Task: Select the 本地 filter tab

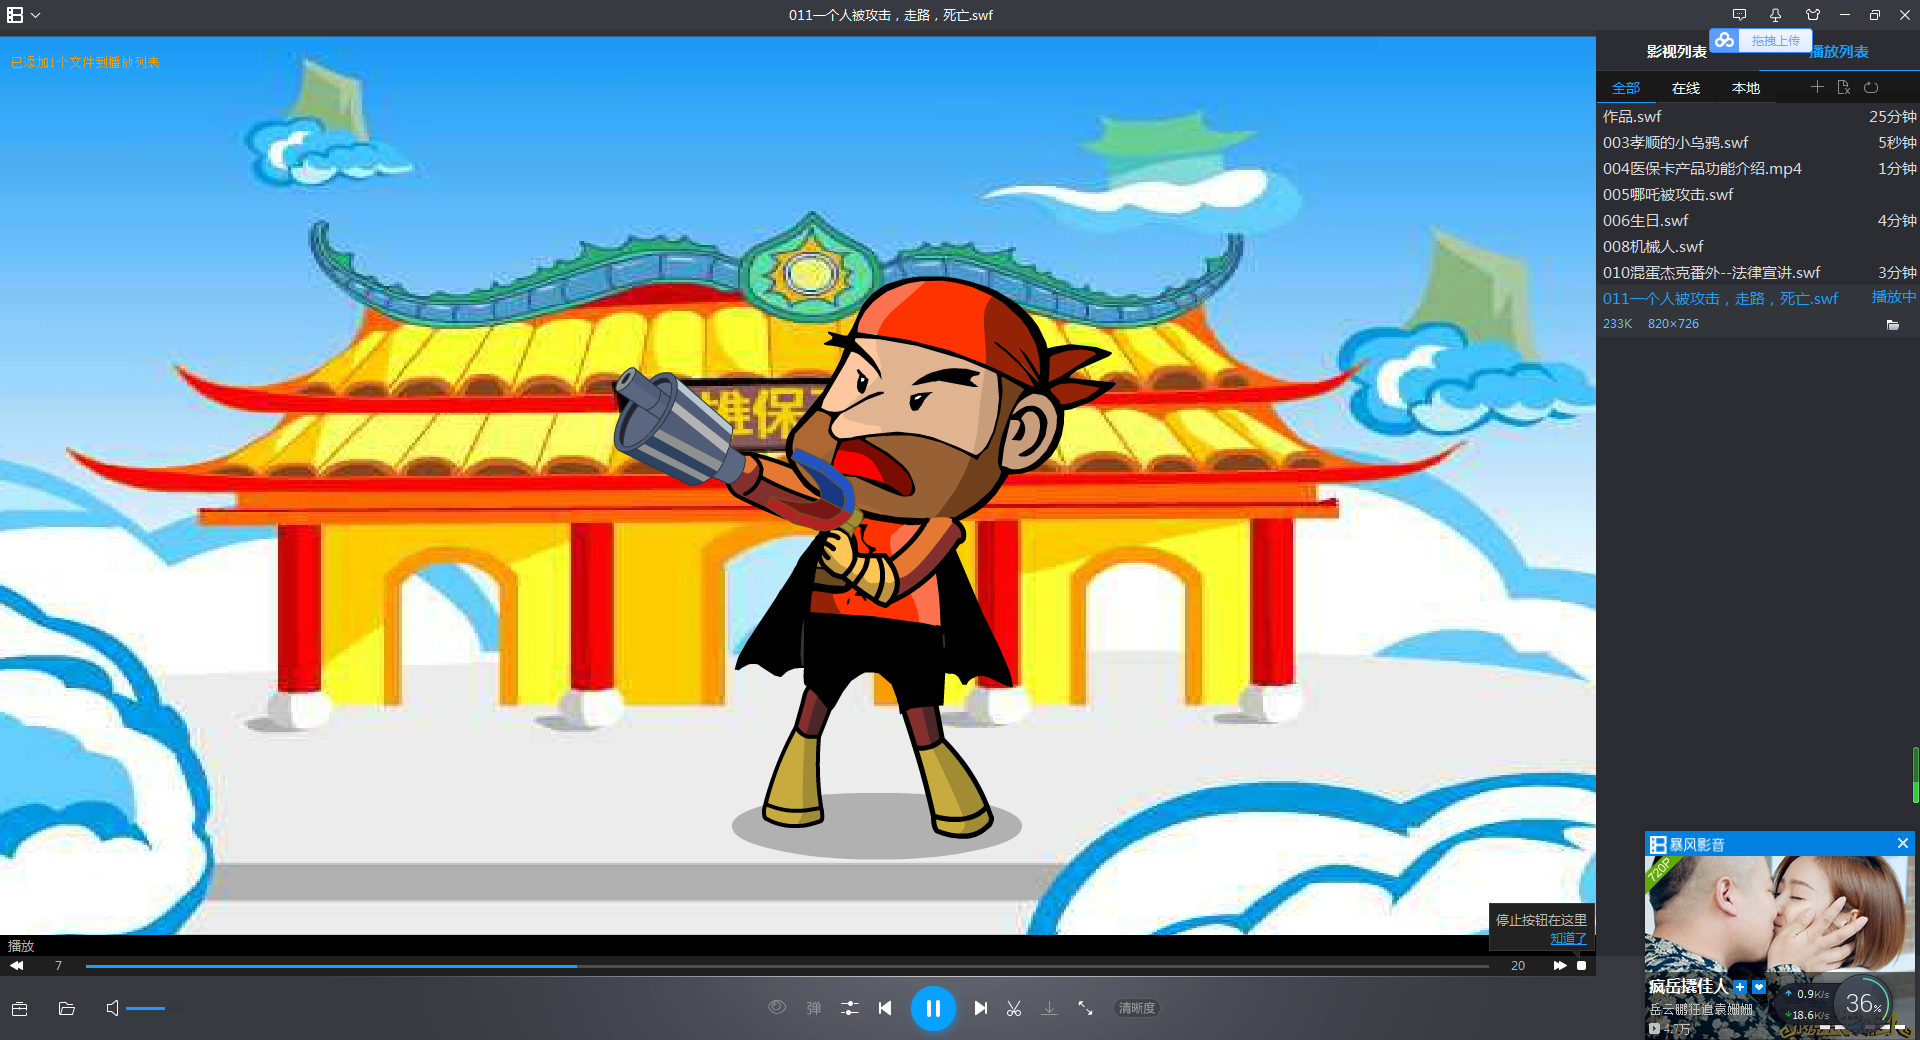Action: click(x=1746, y=88)
